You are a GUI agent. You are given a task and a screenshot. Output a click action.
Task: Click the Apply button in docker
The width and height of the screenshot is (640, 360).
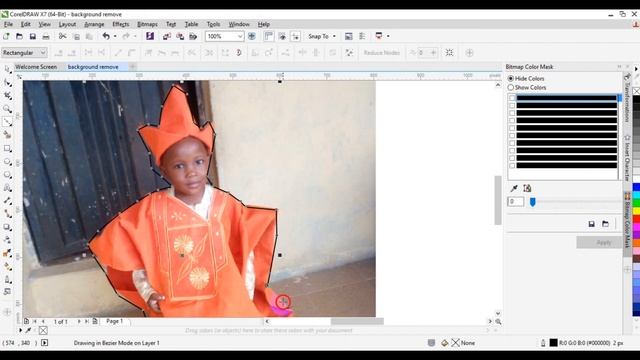coord(599,242)
